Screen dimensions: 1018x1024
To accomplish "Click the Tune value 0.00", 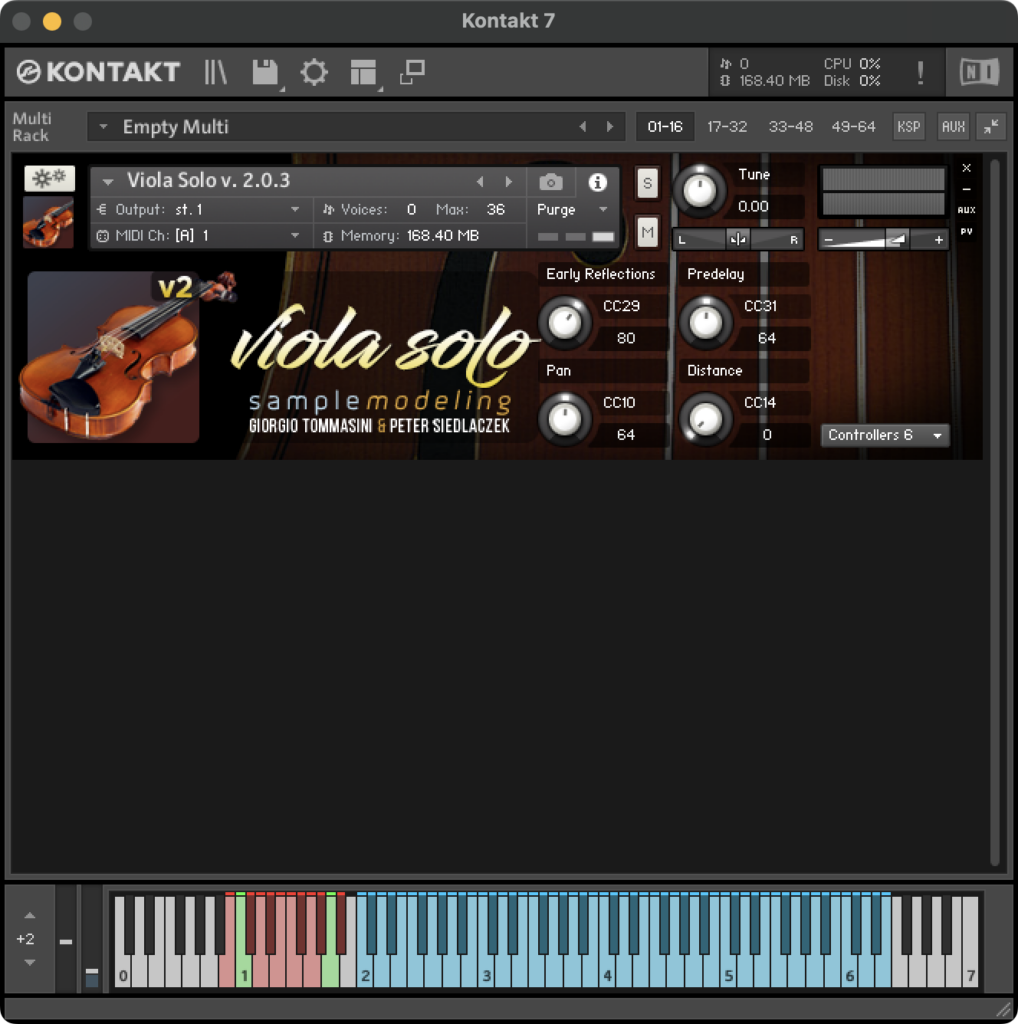I will click(754, 206).
